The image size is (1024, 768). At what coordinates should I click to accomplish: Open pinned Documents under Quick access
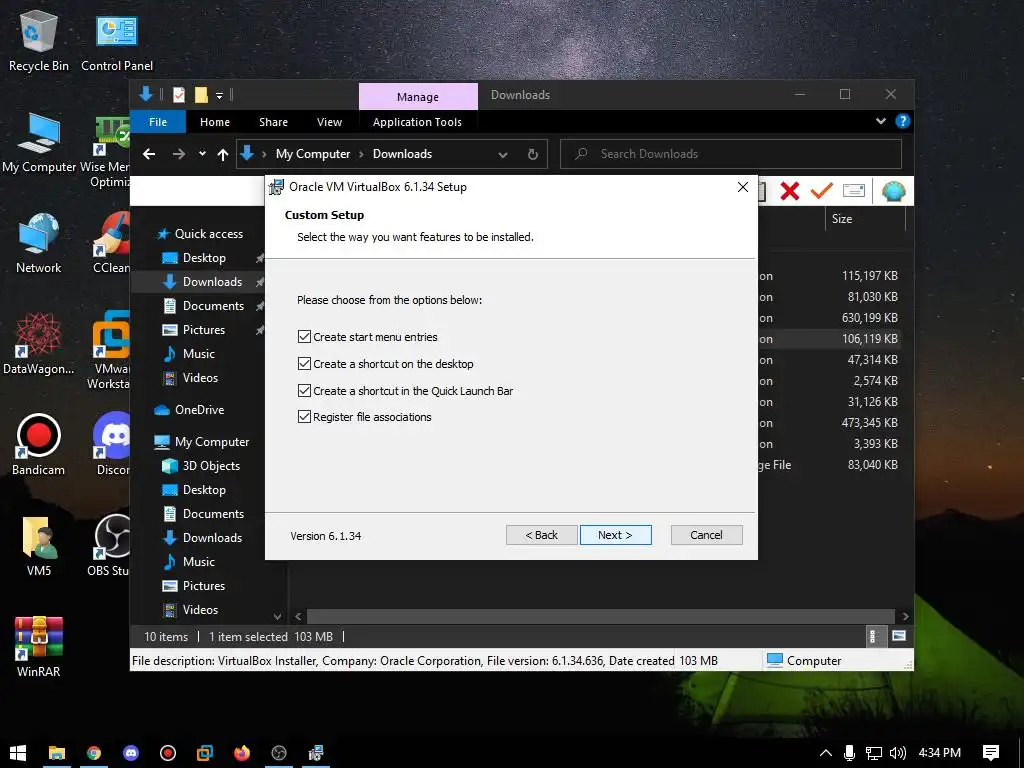click(x=213, y=306)
